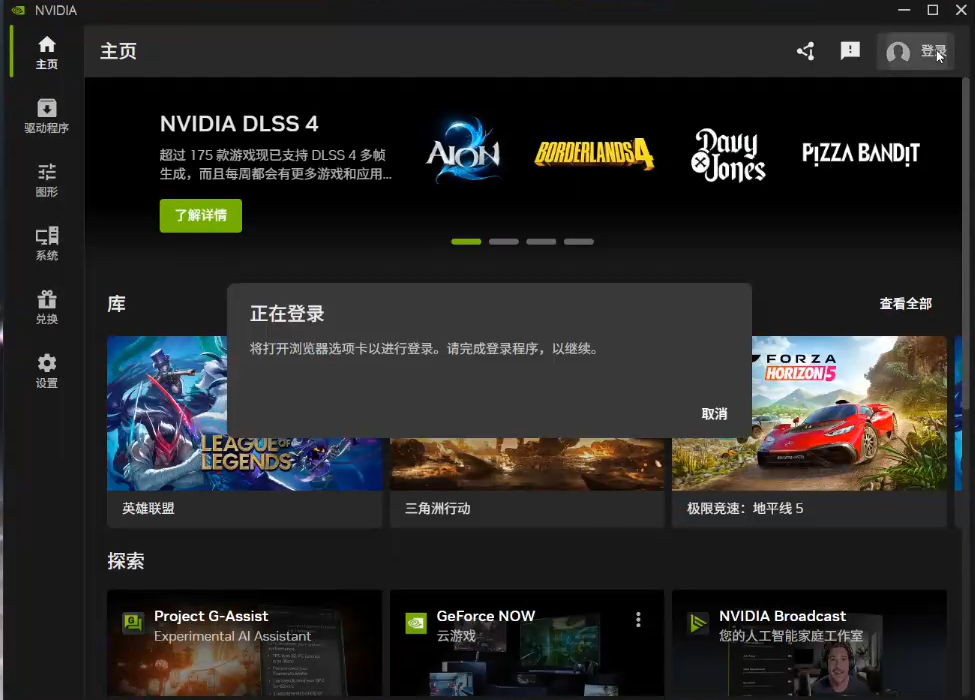Cancel (取消) the sign-in dialog
This screenshot has height=700, width=975.
[x=714, y=414]
